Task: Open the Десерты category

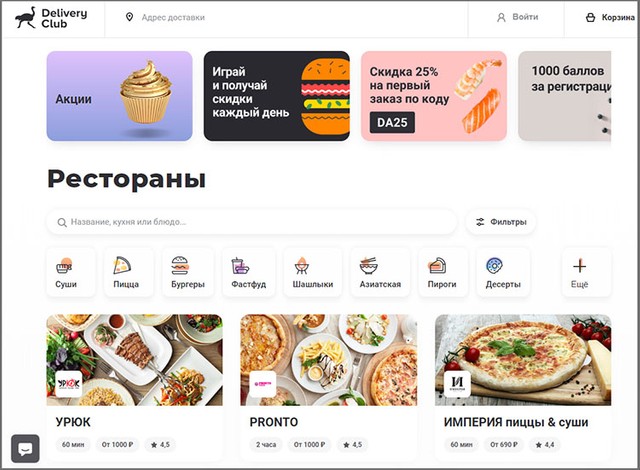Action: point(503,272)
